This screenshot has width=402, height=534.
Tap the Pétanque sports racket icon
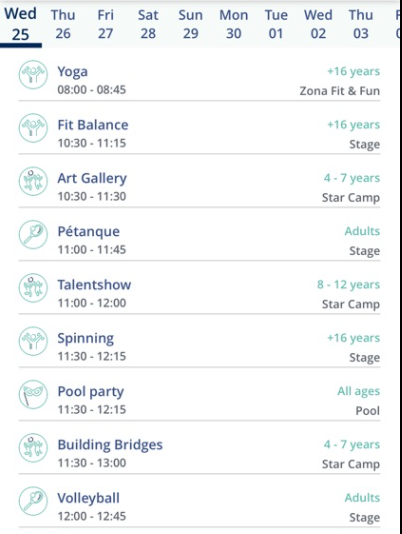tap(33, 235)
